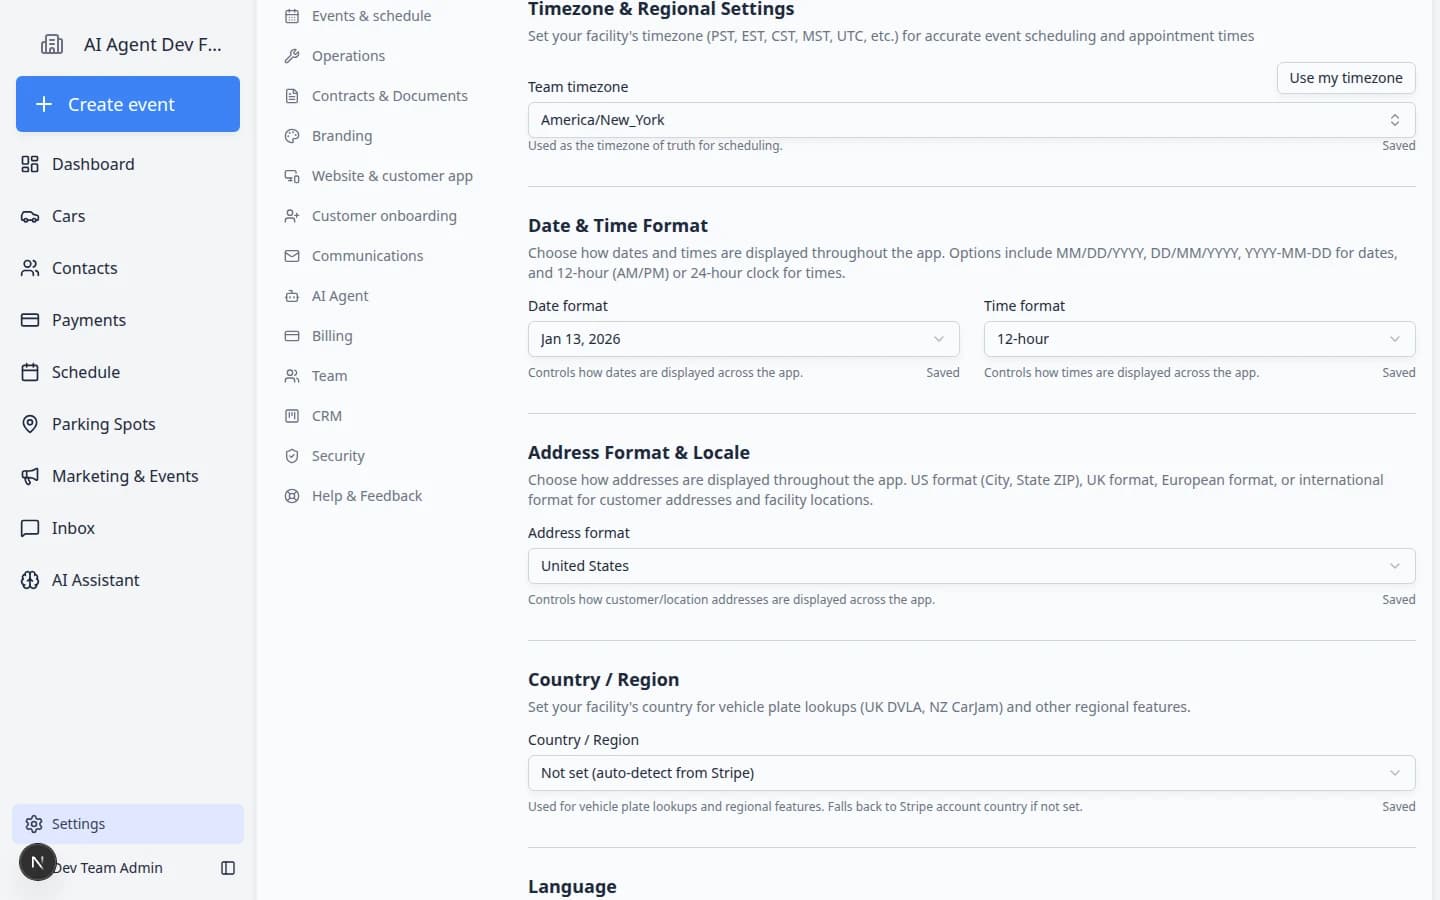This screenshot has width=1440, height=900.
Task: Click the Contracts & Documents file icon
Action: [x=292, y=96]
